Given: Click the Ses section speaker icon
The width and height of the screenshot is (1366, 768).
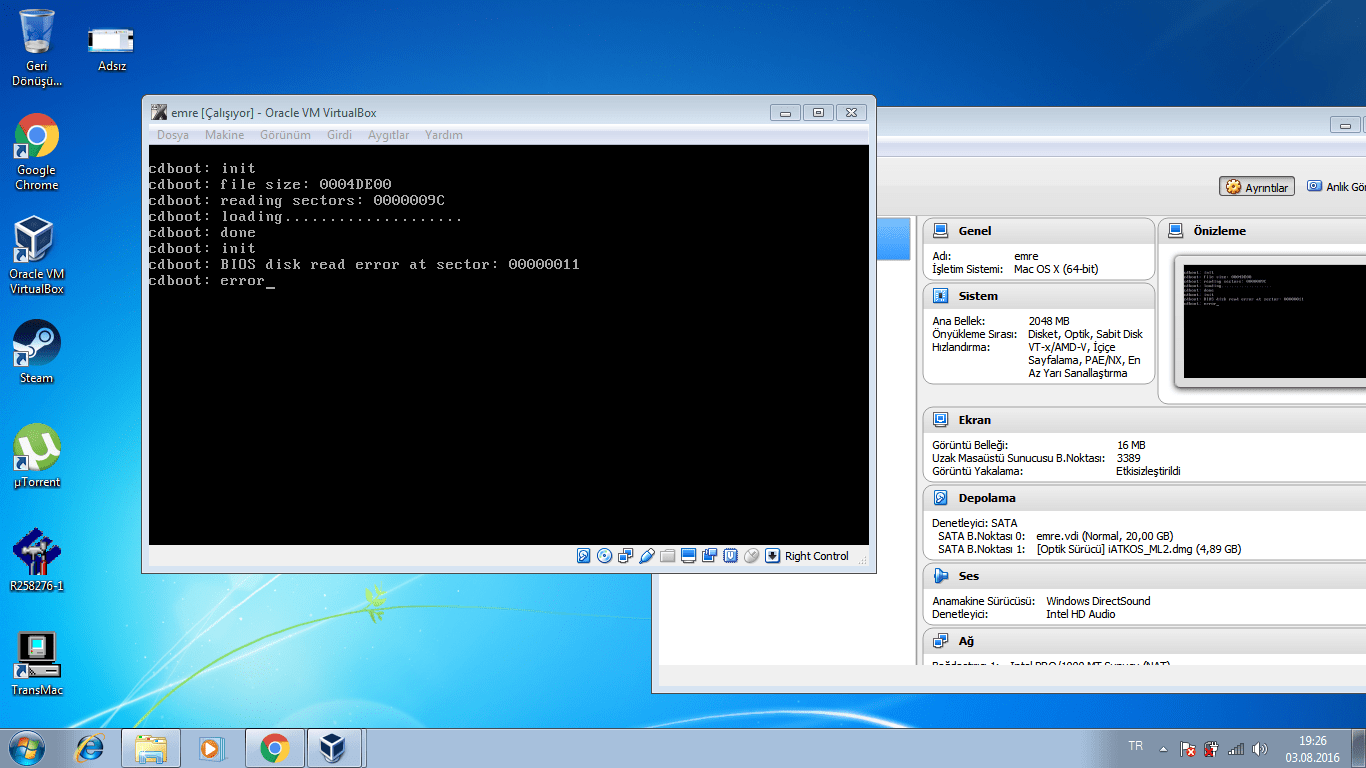Looking at the screenshot, I should click(x=940, y=576).
